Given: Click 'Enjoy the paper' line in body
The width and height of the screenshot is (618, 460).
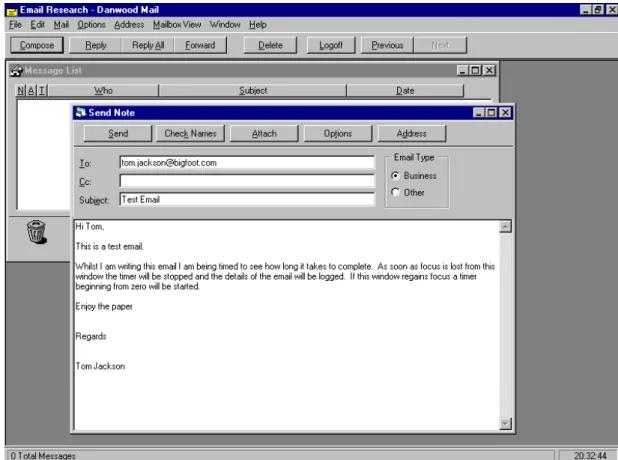Looking at the screenshot, I should (104, 306).
